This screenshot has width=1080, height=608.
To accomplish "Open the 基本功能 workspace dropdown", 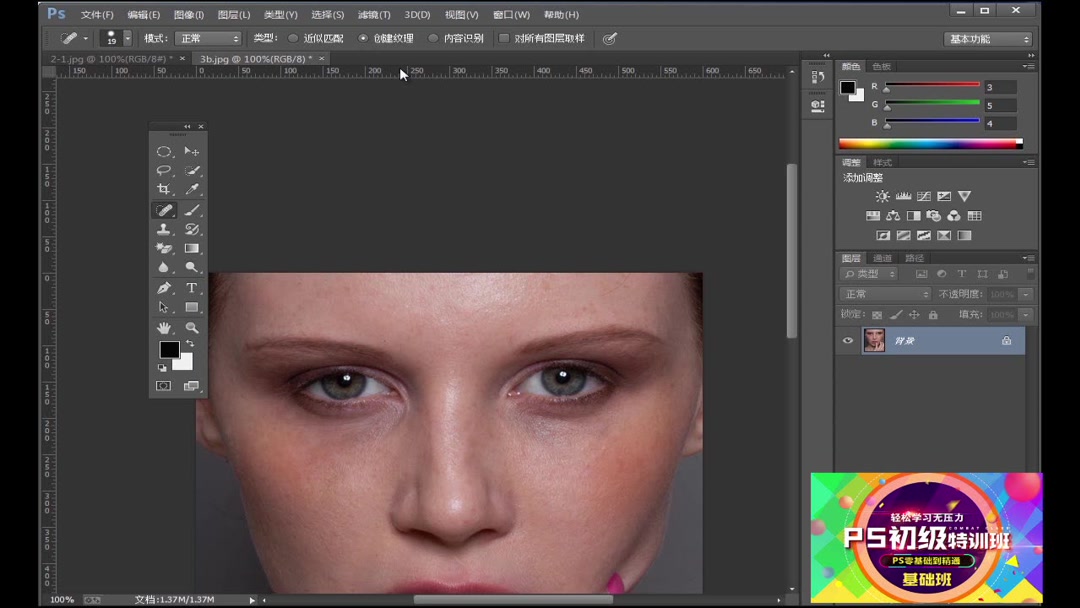I will [x=987, y=39].
